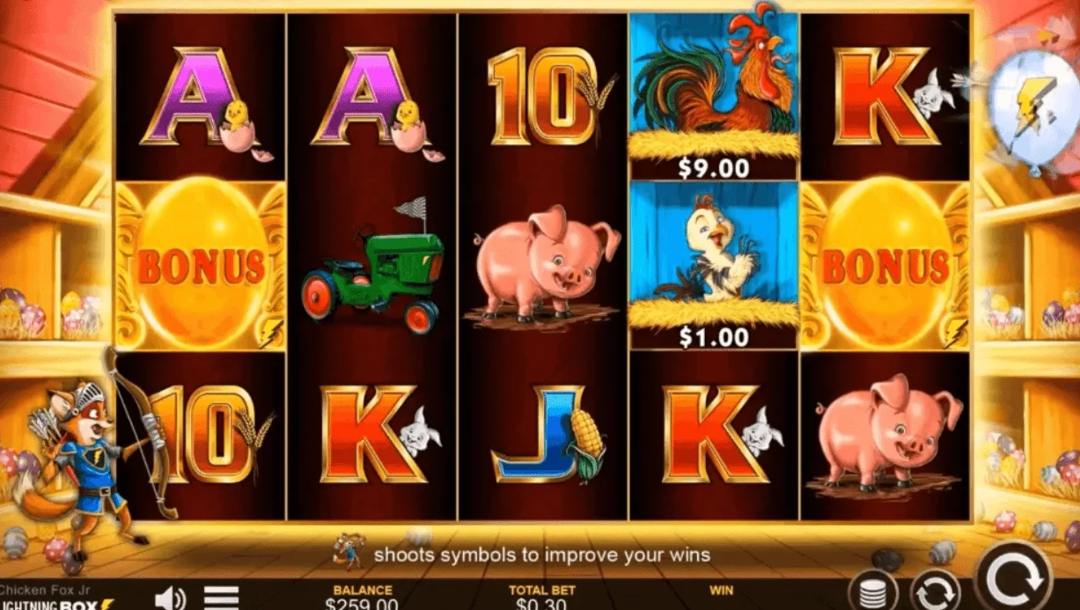Click the BALANCE display
This screenshot has height=610, width=1080.
(x=362, y=598)
